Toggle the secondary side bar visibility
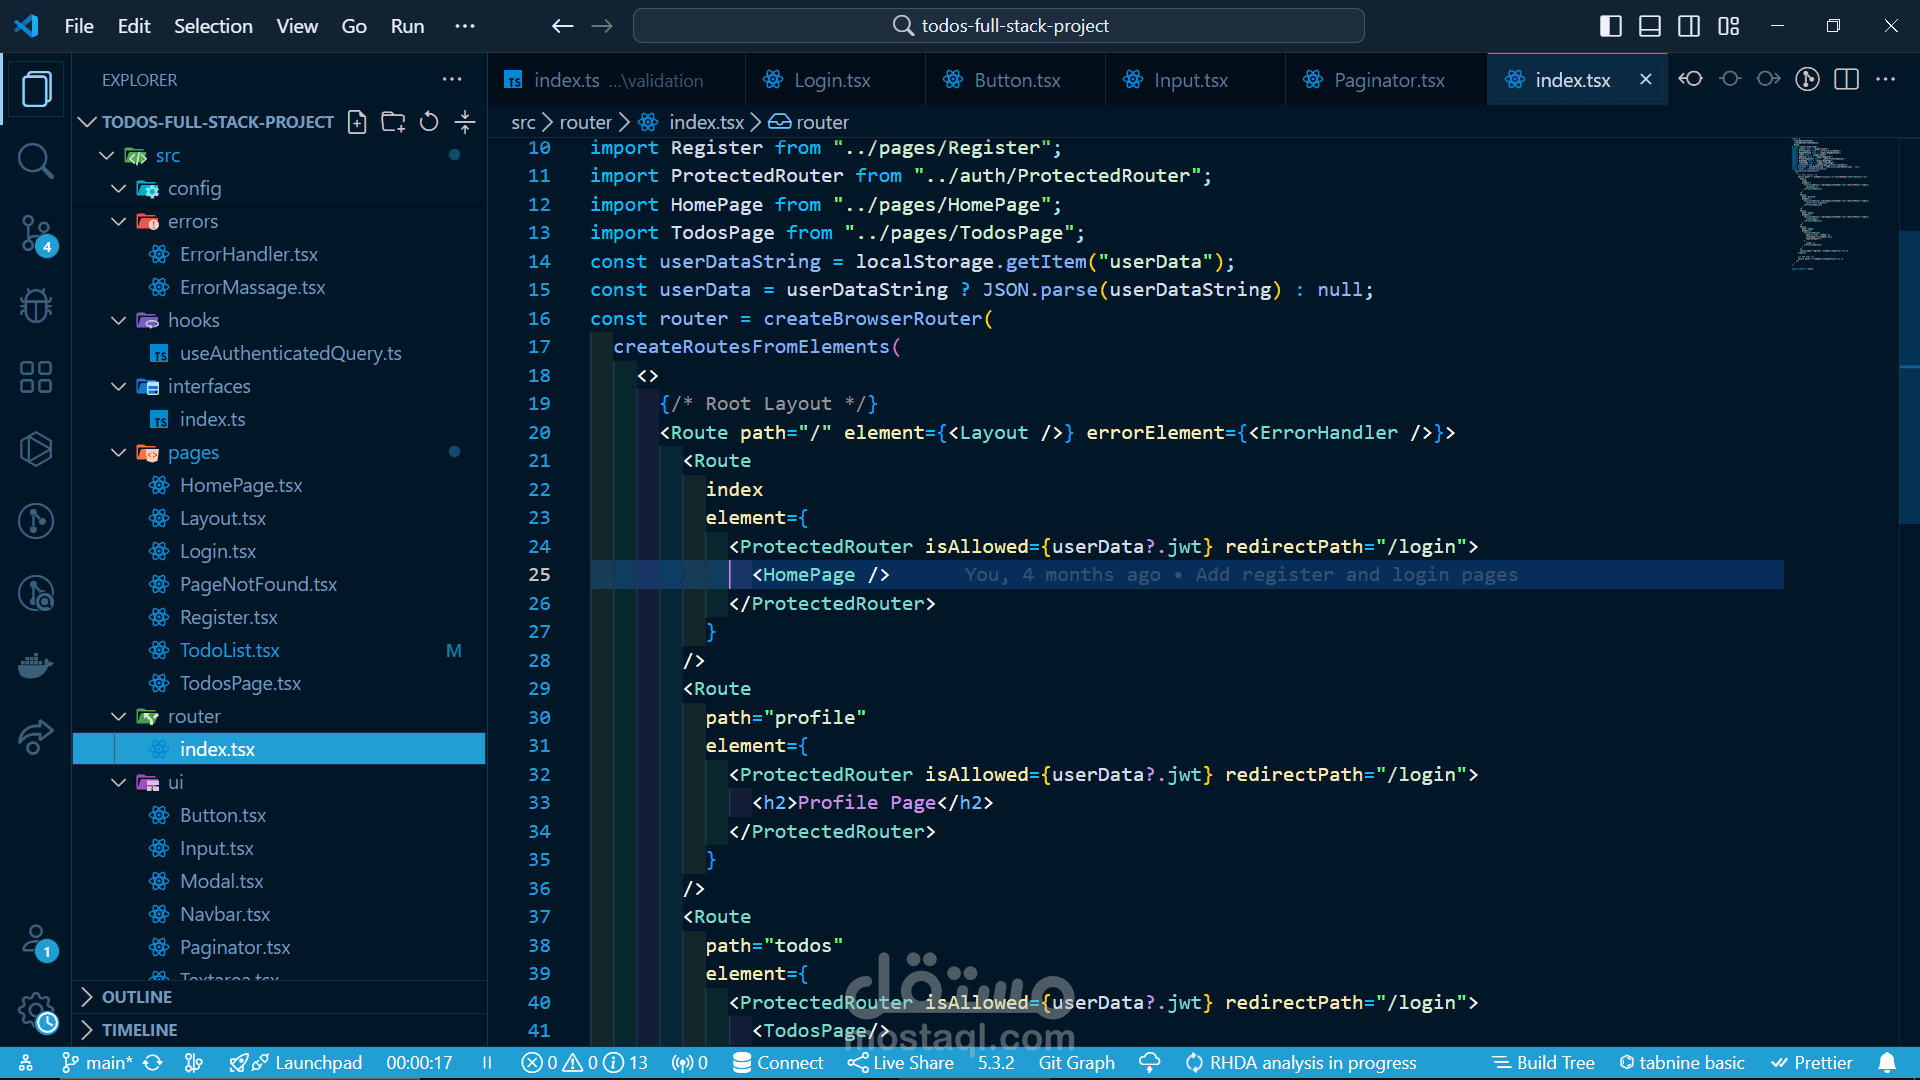The width and height of the screenshot is (1920, 1080). pos(1689,26)
